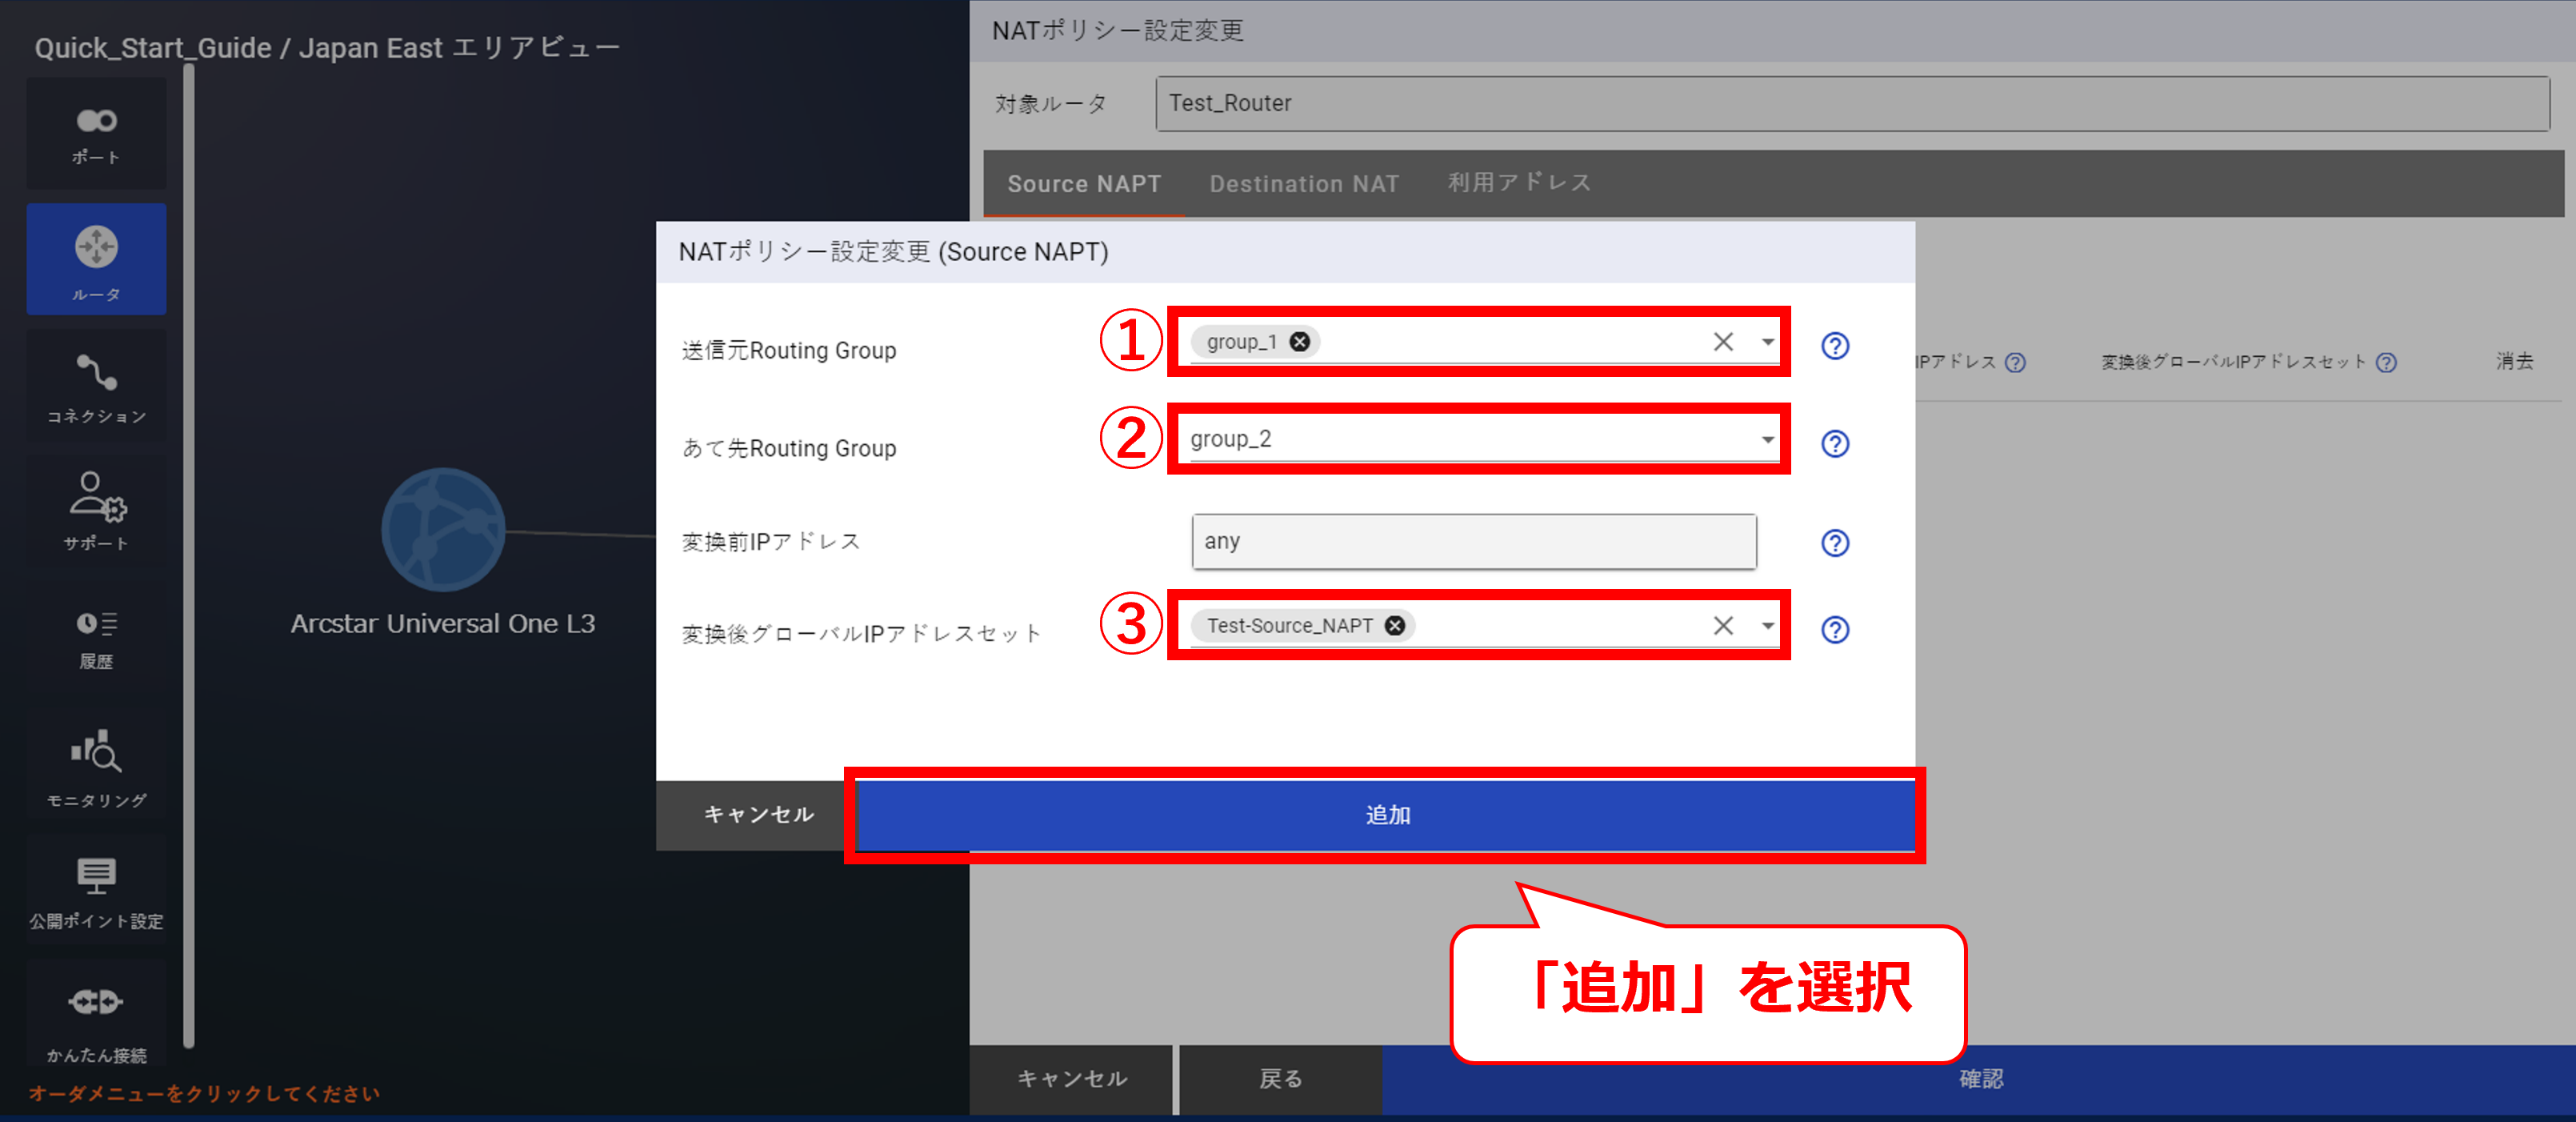Click the blue 追加 button
Viewport: 2576px width, 1122px height.
pyautogui.click(x=1386, y=815)
